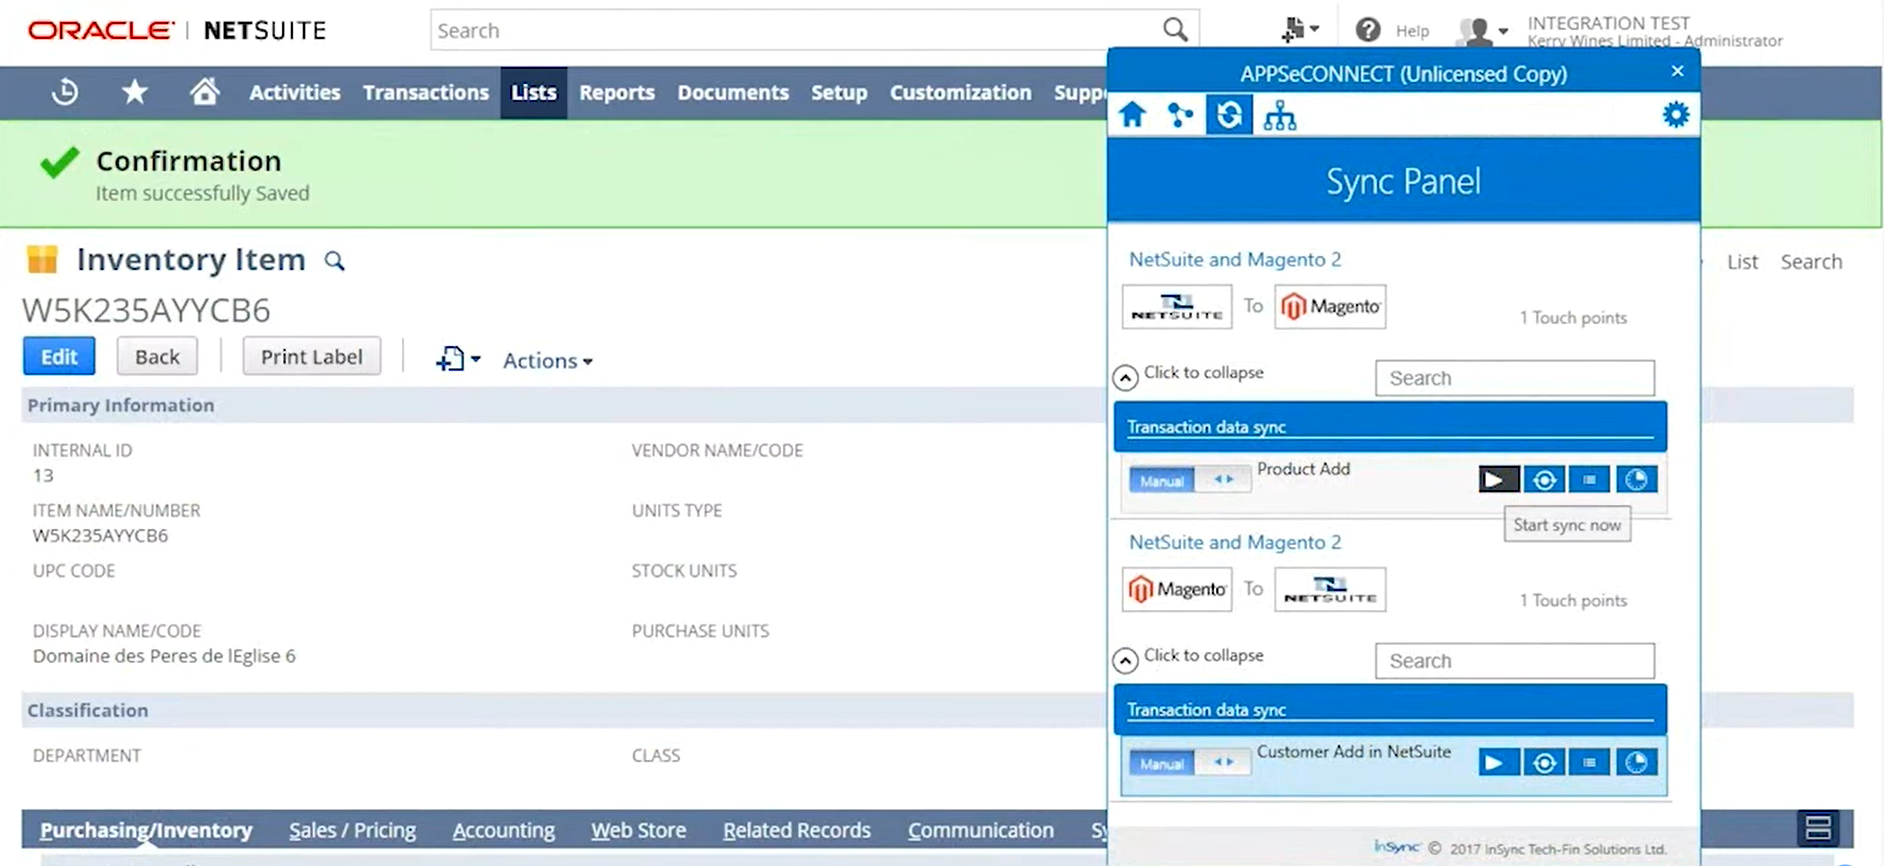Click NetSuite destination logo in second connection
The width and height of the screenshot is (1884, 866).
(x=1331, y=590)
